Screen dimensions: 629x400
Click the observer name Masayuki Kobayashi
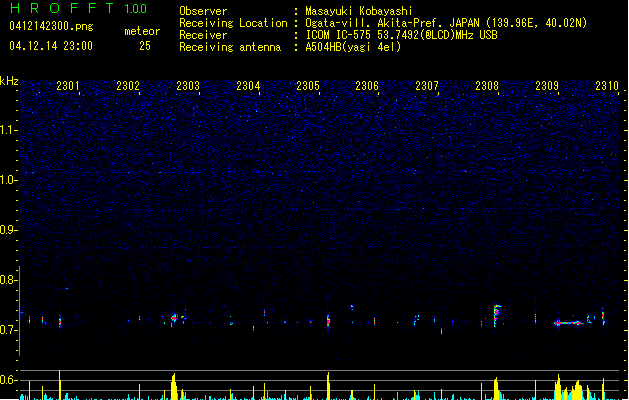pos(359,11)
